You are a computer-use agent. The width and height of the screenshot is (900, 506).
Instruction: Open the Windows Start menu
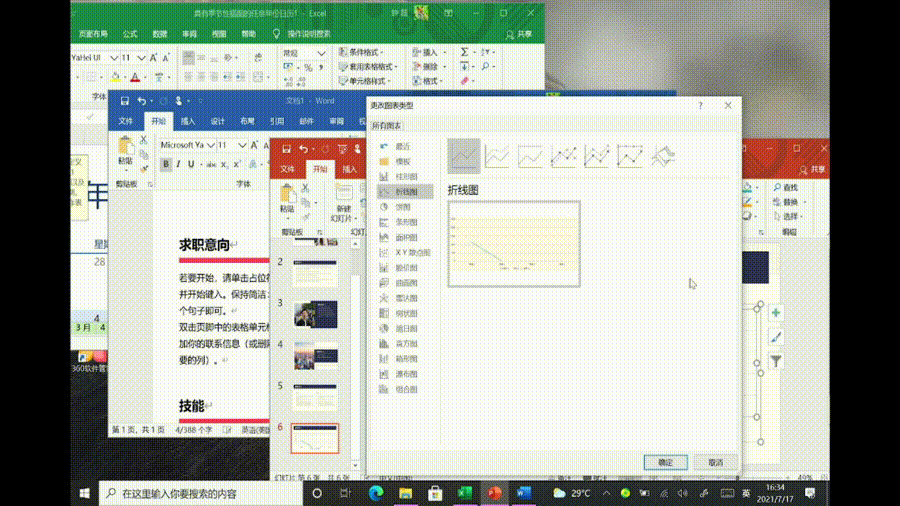(x=84, y=493)
